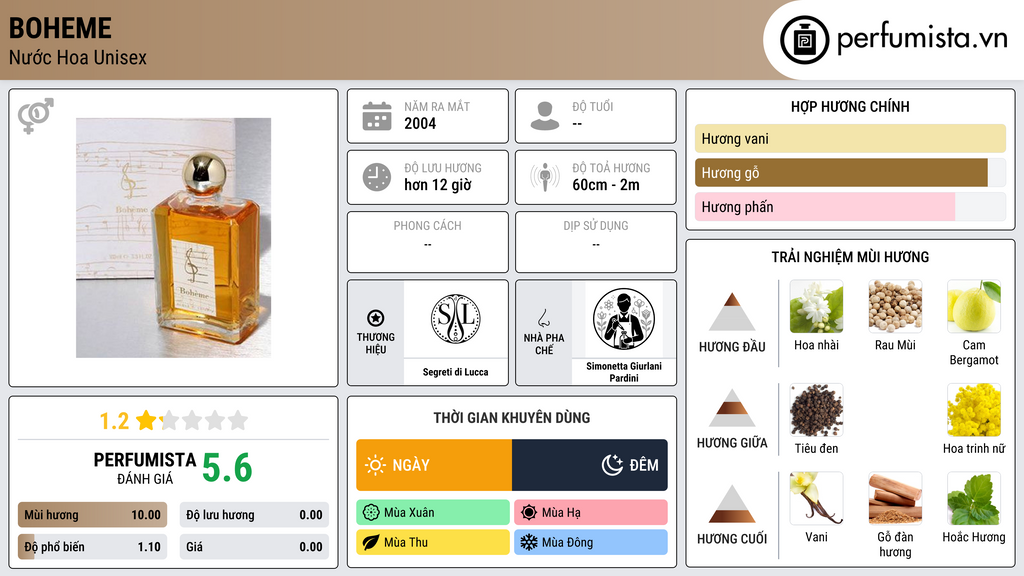Select the Rau Mùi coriander note image
This screenshot has width=1024, height=576.
(x=895, y=307)
